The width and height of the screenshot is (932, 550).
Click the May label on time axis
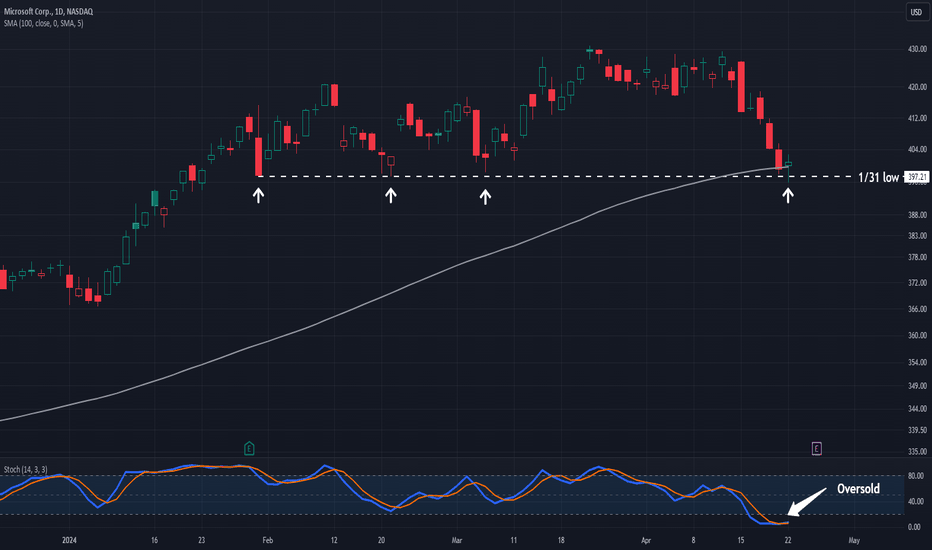pyautogui.click(x=854, y=540)
